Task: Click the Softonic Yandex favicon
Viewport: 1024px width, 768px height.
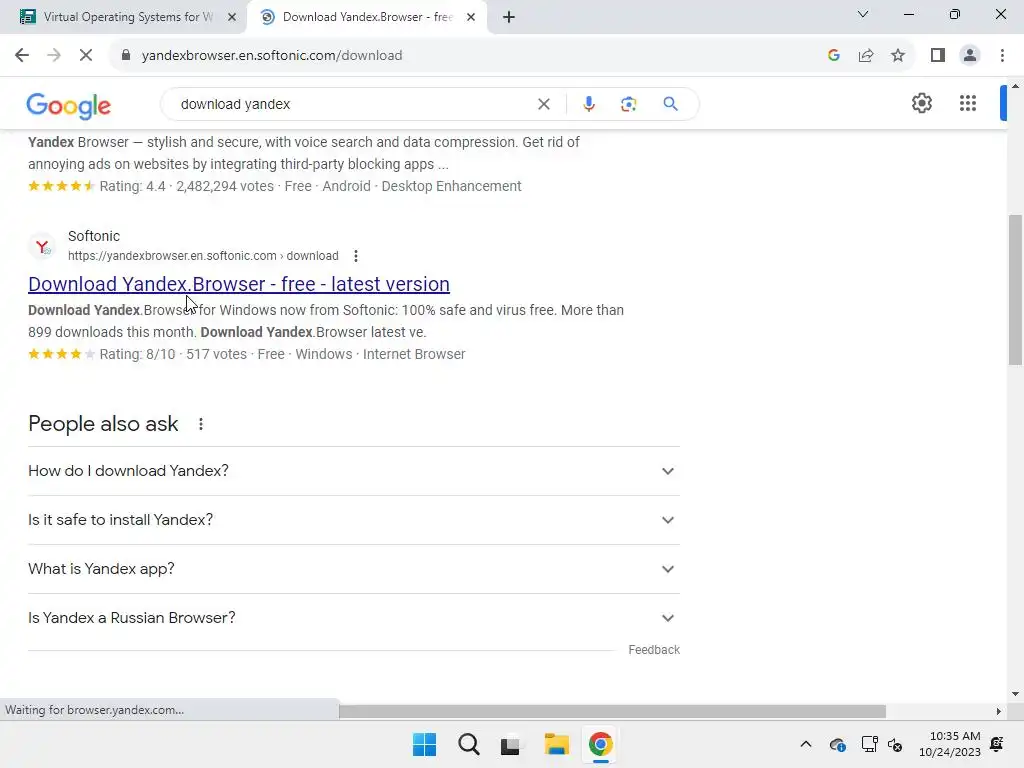Action: click(42, 247)
